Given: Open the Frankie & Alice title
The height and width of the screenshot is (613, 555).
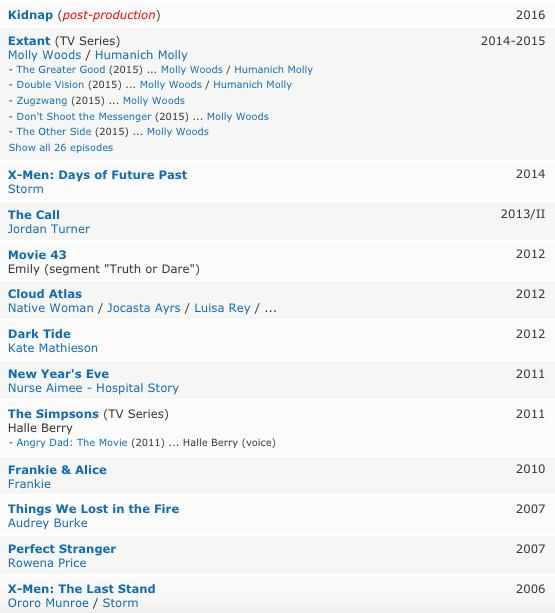Looking at the screenshot, I should 57,470.
